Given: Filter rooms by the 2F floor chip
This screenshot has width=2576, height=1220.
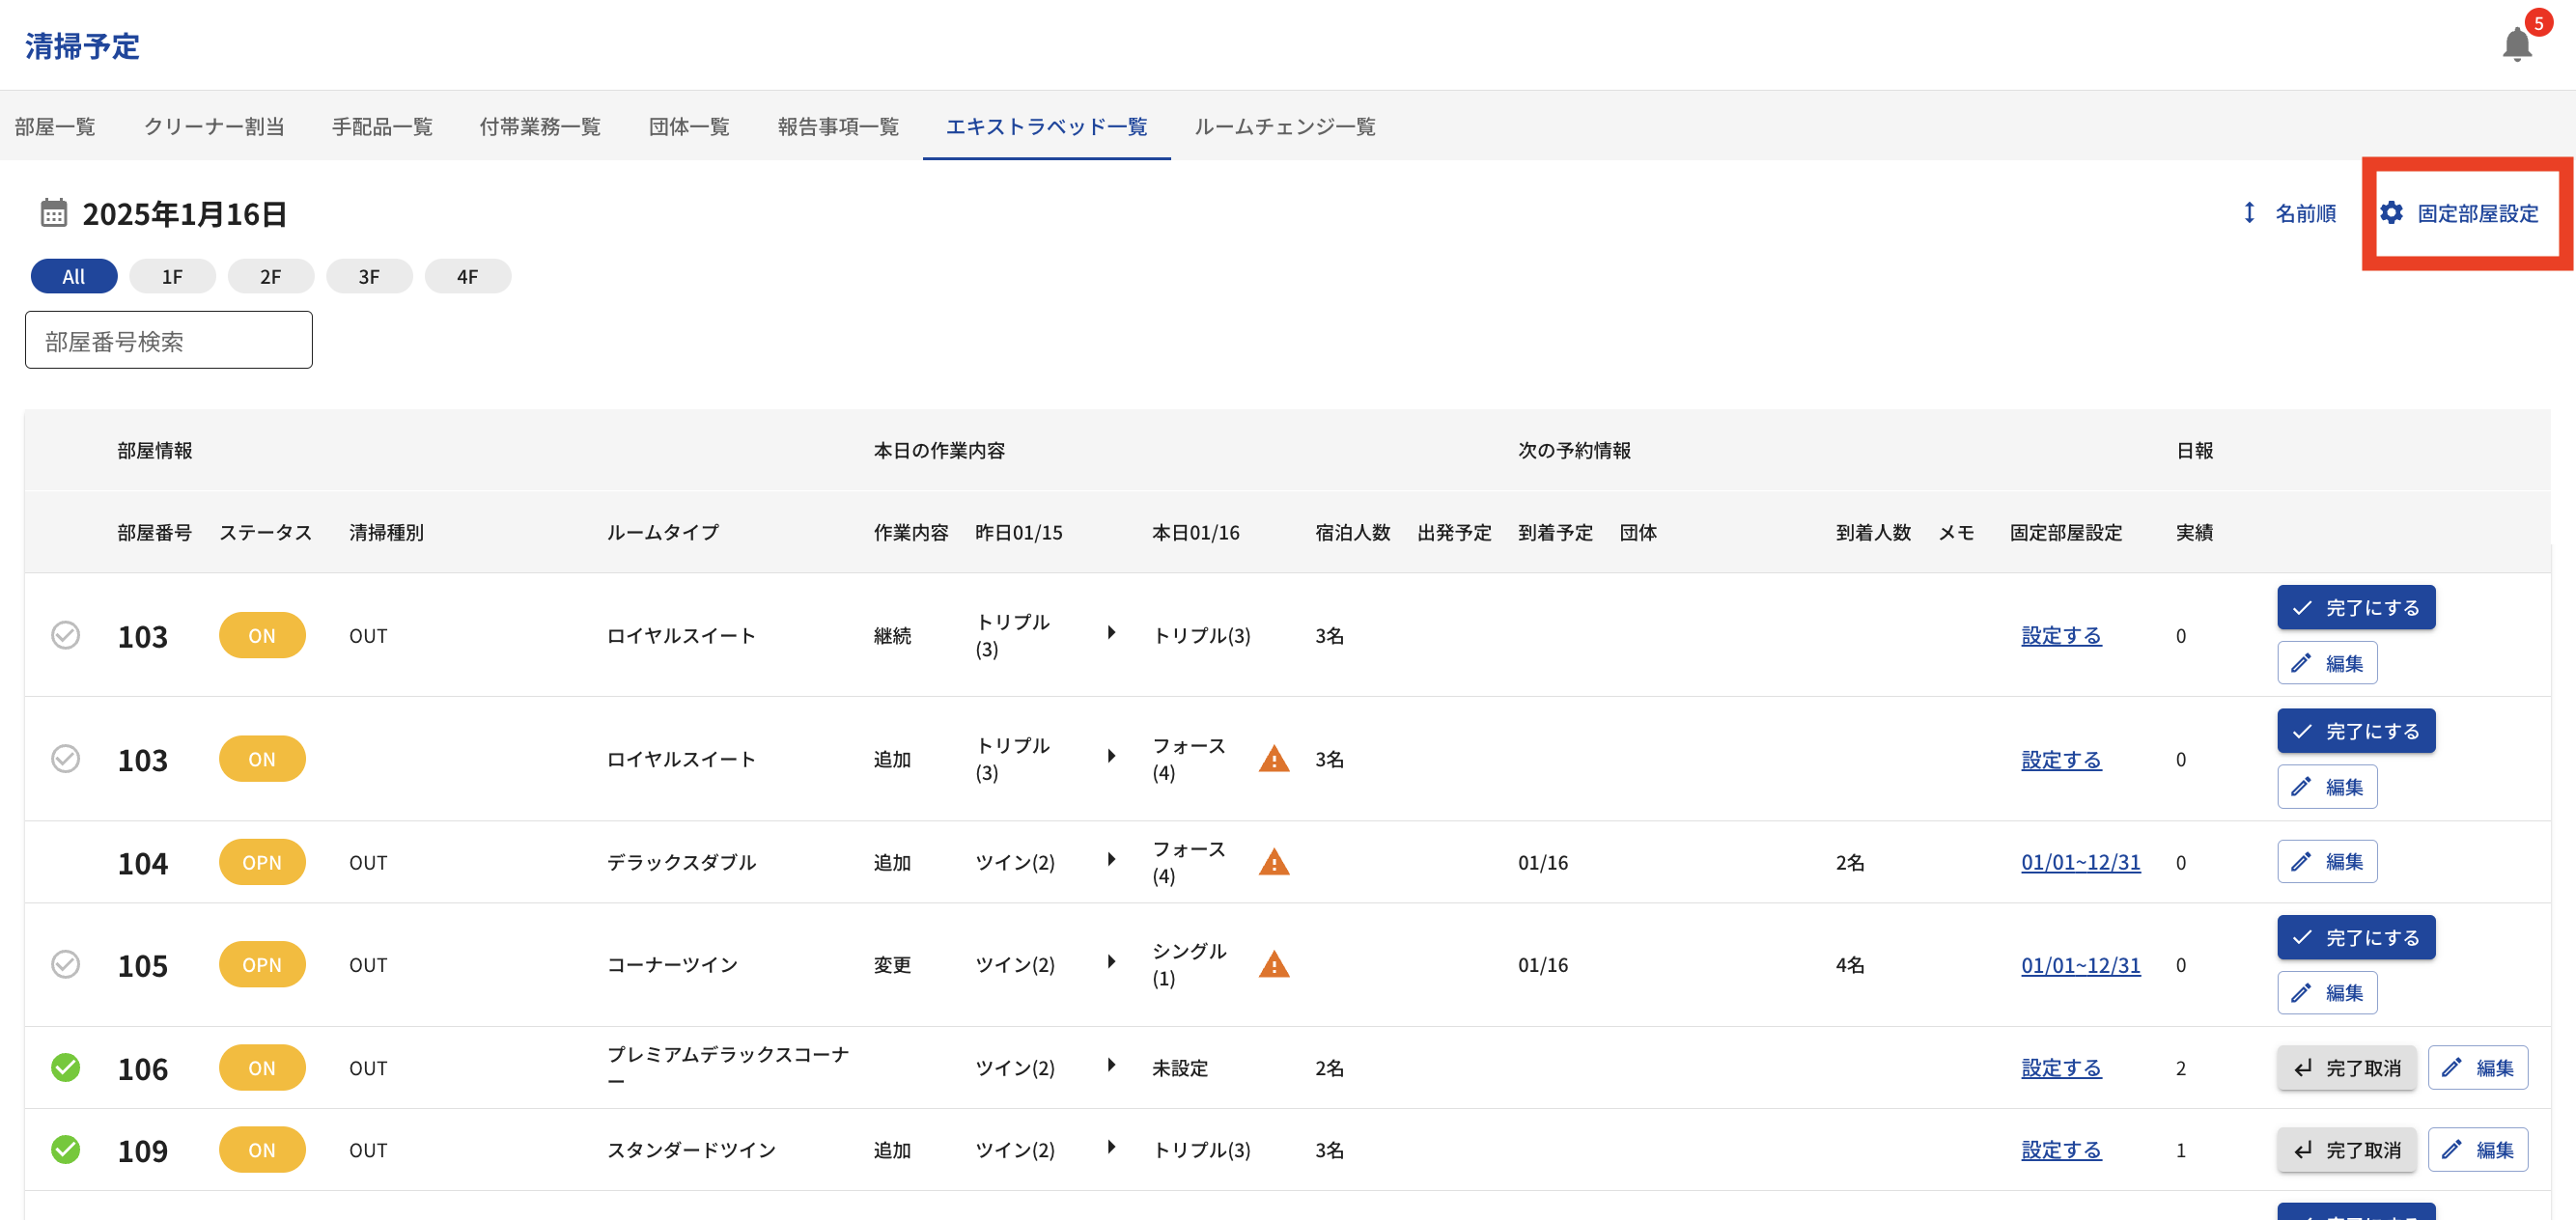Looking at the screenshot, I should 270,277.
